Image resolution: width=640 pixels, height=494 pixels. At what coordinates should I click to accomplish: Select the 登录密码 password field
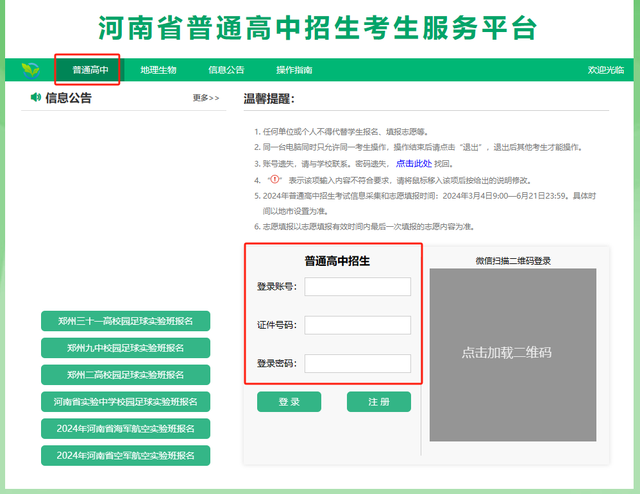358,363
